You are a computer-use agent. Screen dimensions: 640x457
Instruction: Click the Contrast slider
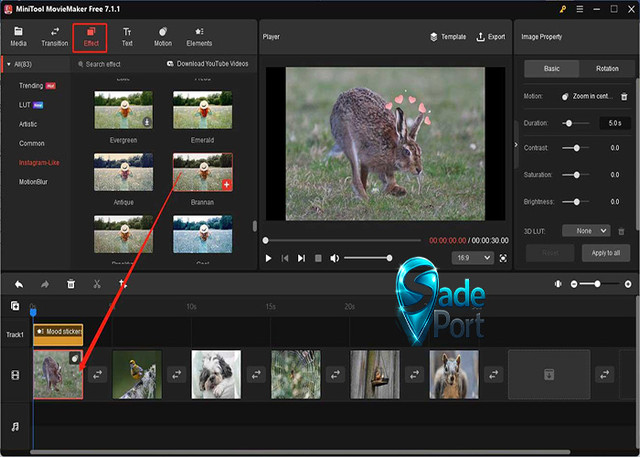[x=576, y=148]
